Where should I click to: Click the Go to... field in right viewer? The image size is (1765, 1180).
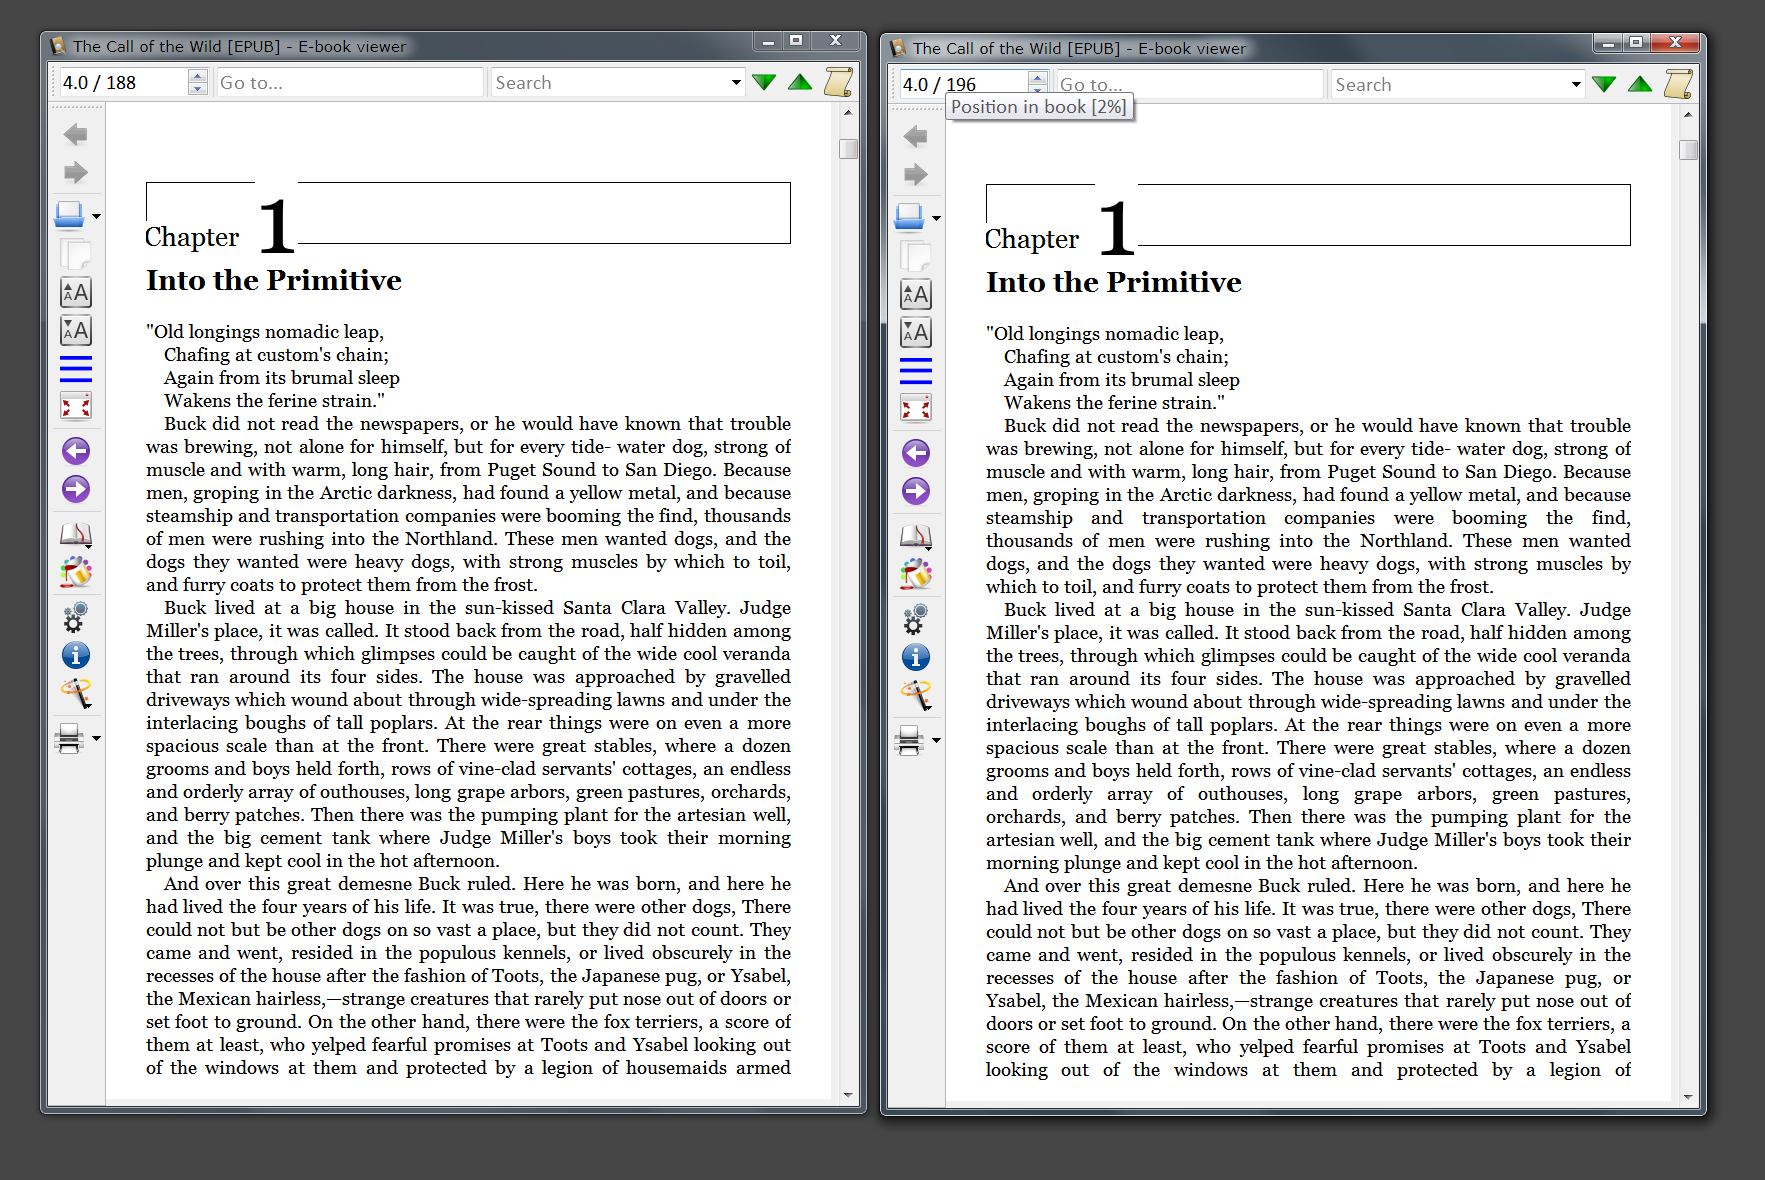[1189, 84]
